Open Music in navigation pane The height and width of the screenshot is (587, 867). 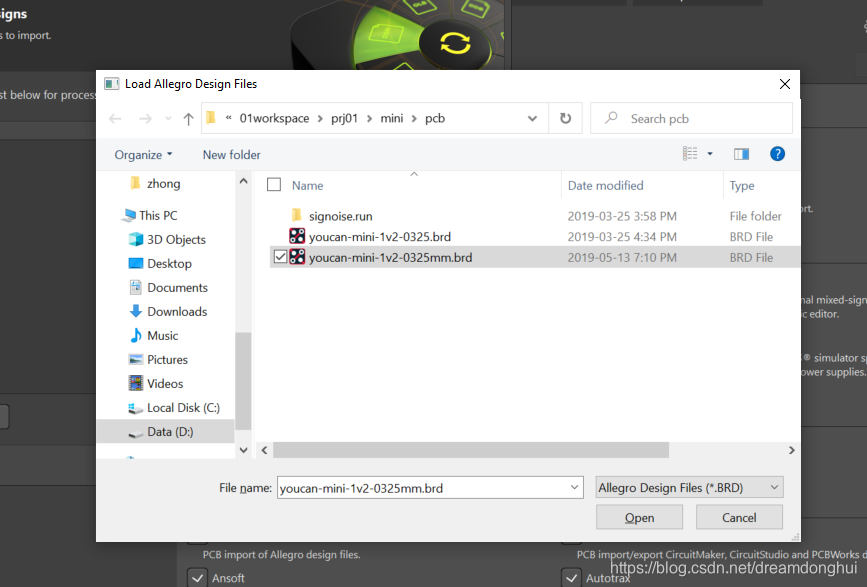(162, 336)
